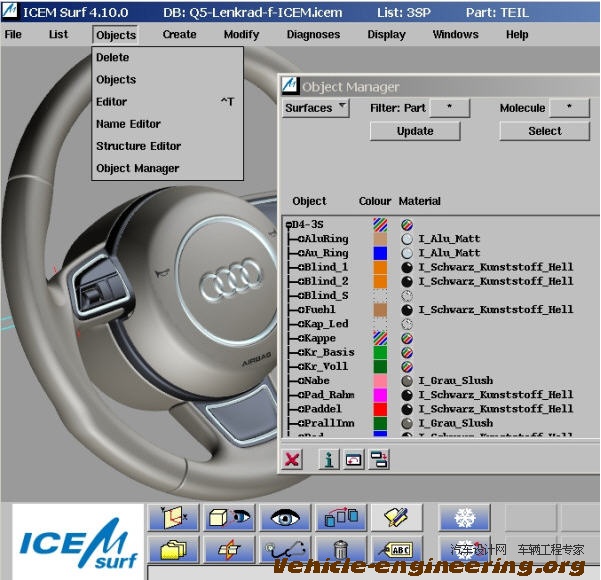Viewport: 601px width, 580px height.
Task: Click the black material sphere for Paddel
Action: (x=407, y=409)
